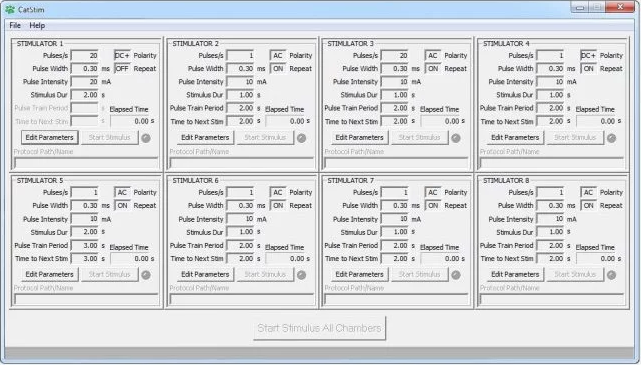Click Stimulator 4 Polarity DC+ field
This screenshot has width=641, height=365.
(x=588, y=55)
